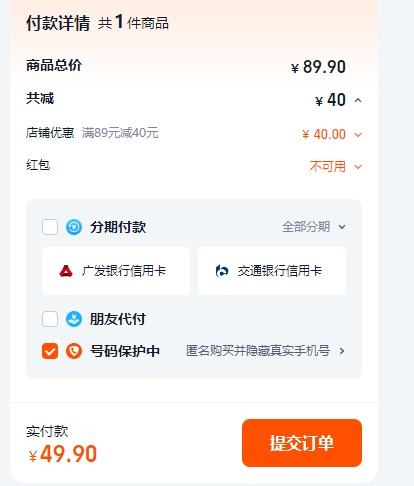414x486 pixels.
Task: Click the blue friend-pay icon
Action: (x=74, y=319)
